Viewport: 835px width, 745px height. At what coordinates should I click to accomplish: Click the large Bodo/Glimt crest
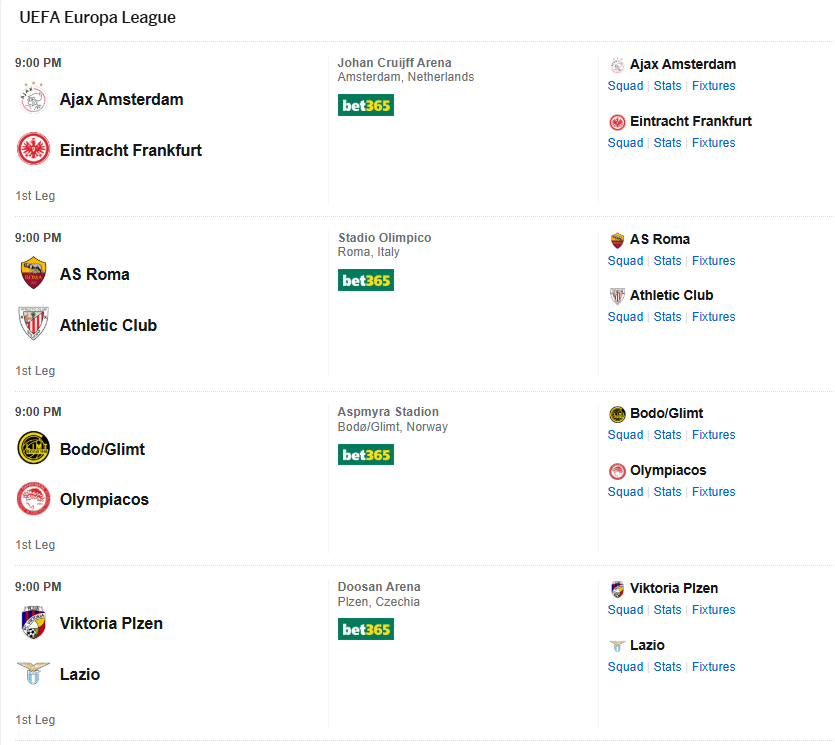pyautogui.click(x=33, y=449)
